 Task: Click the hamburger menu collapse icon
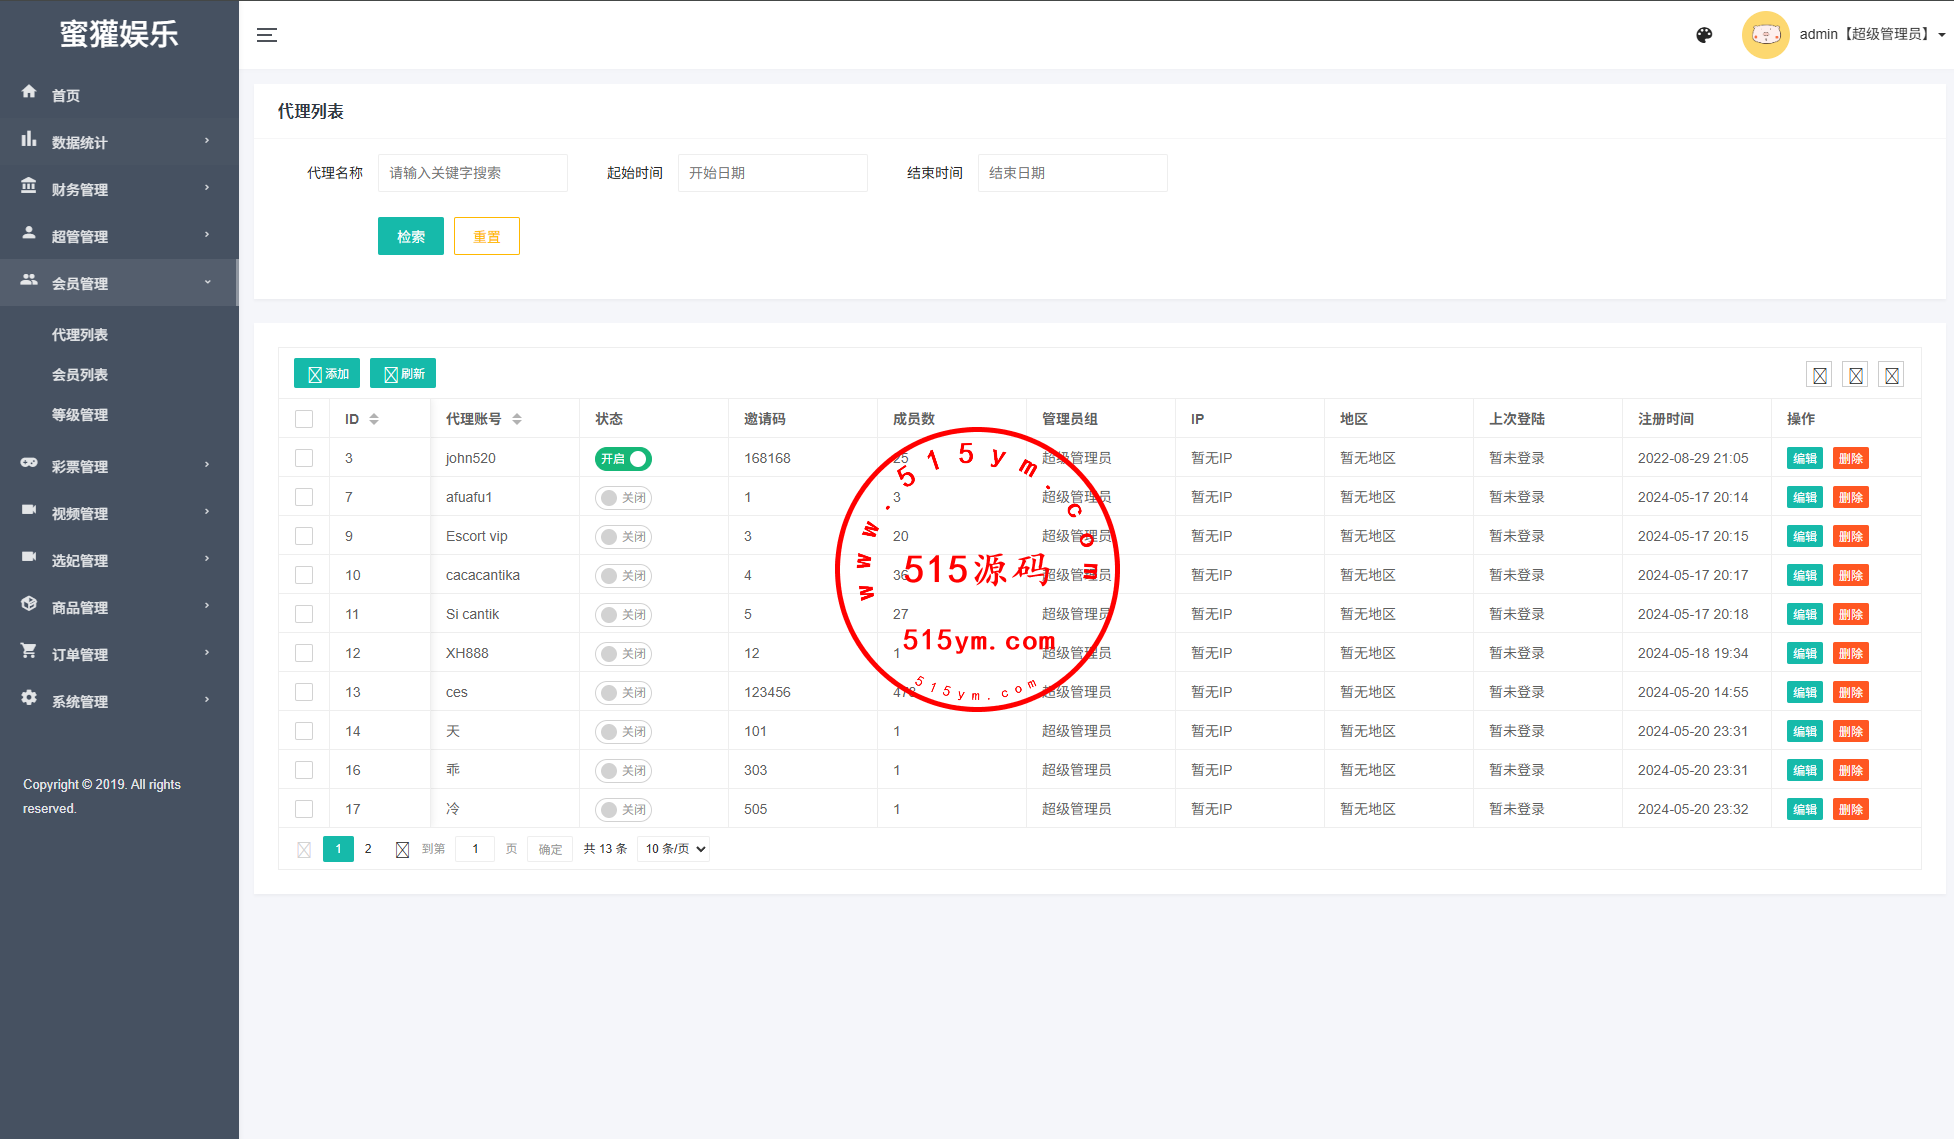click(x=267, y=35)
